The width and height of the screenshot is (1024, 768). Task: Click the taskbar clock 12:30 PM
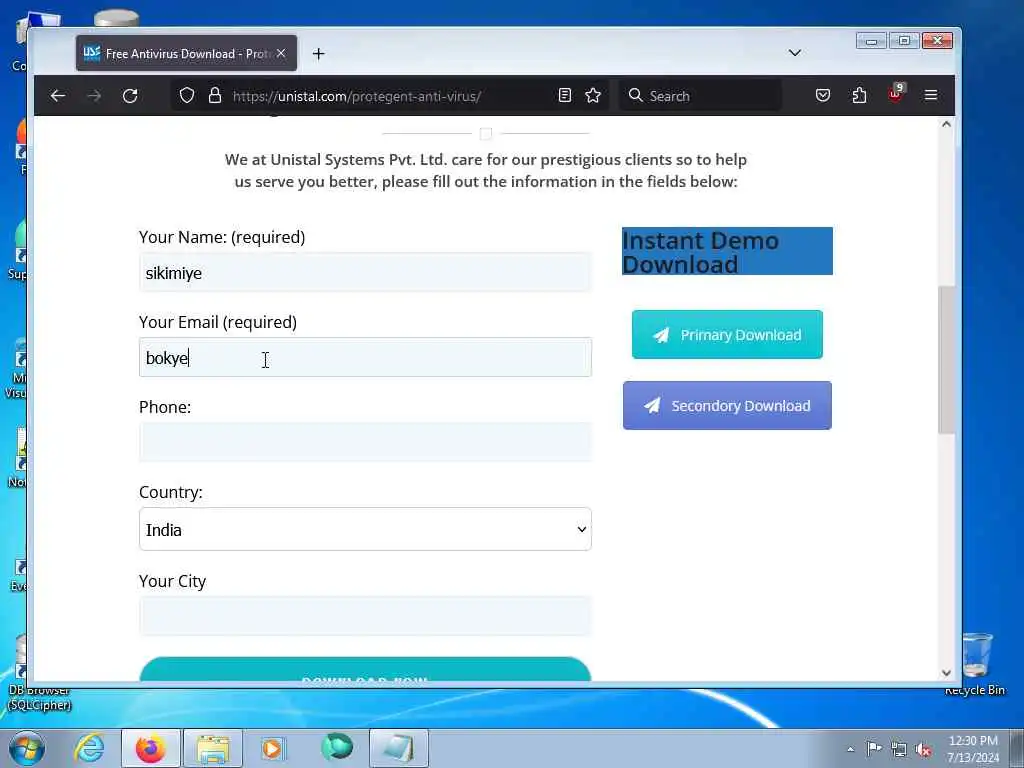tap(973, 749)
